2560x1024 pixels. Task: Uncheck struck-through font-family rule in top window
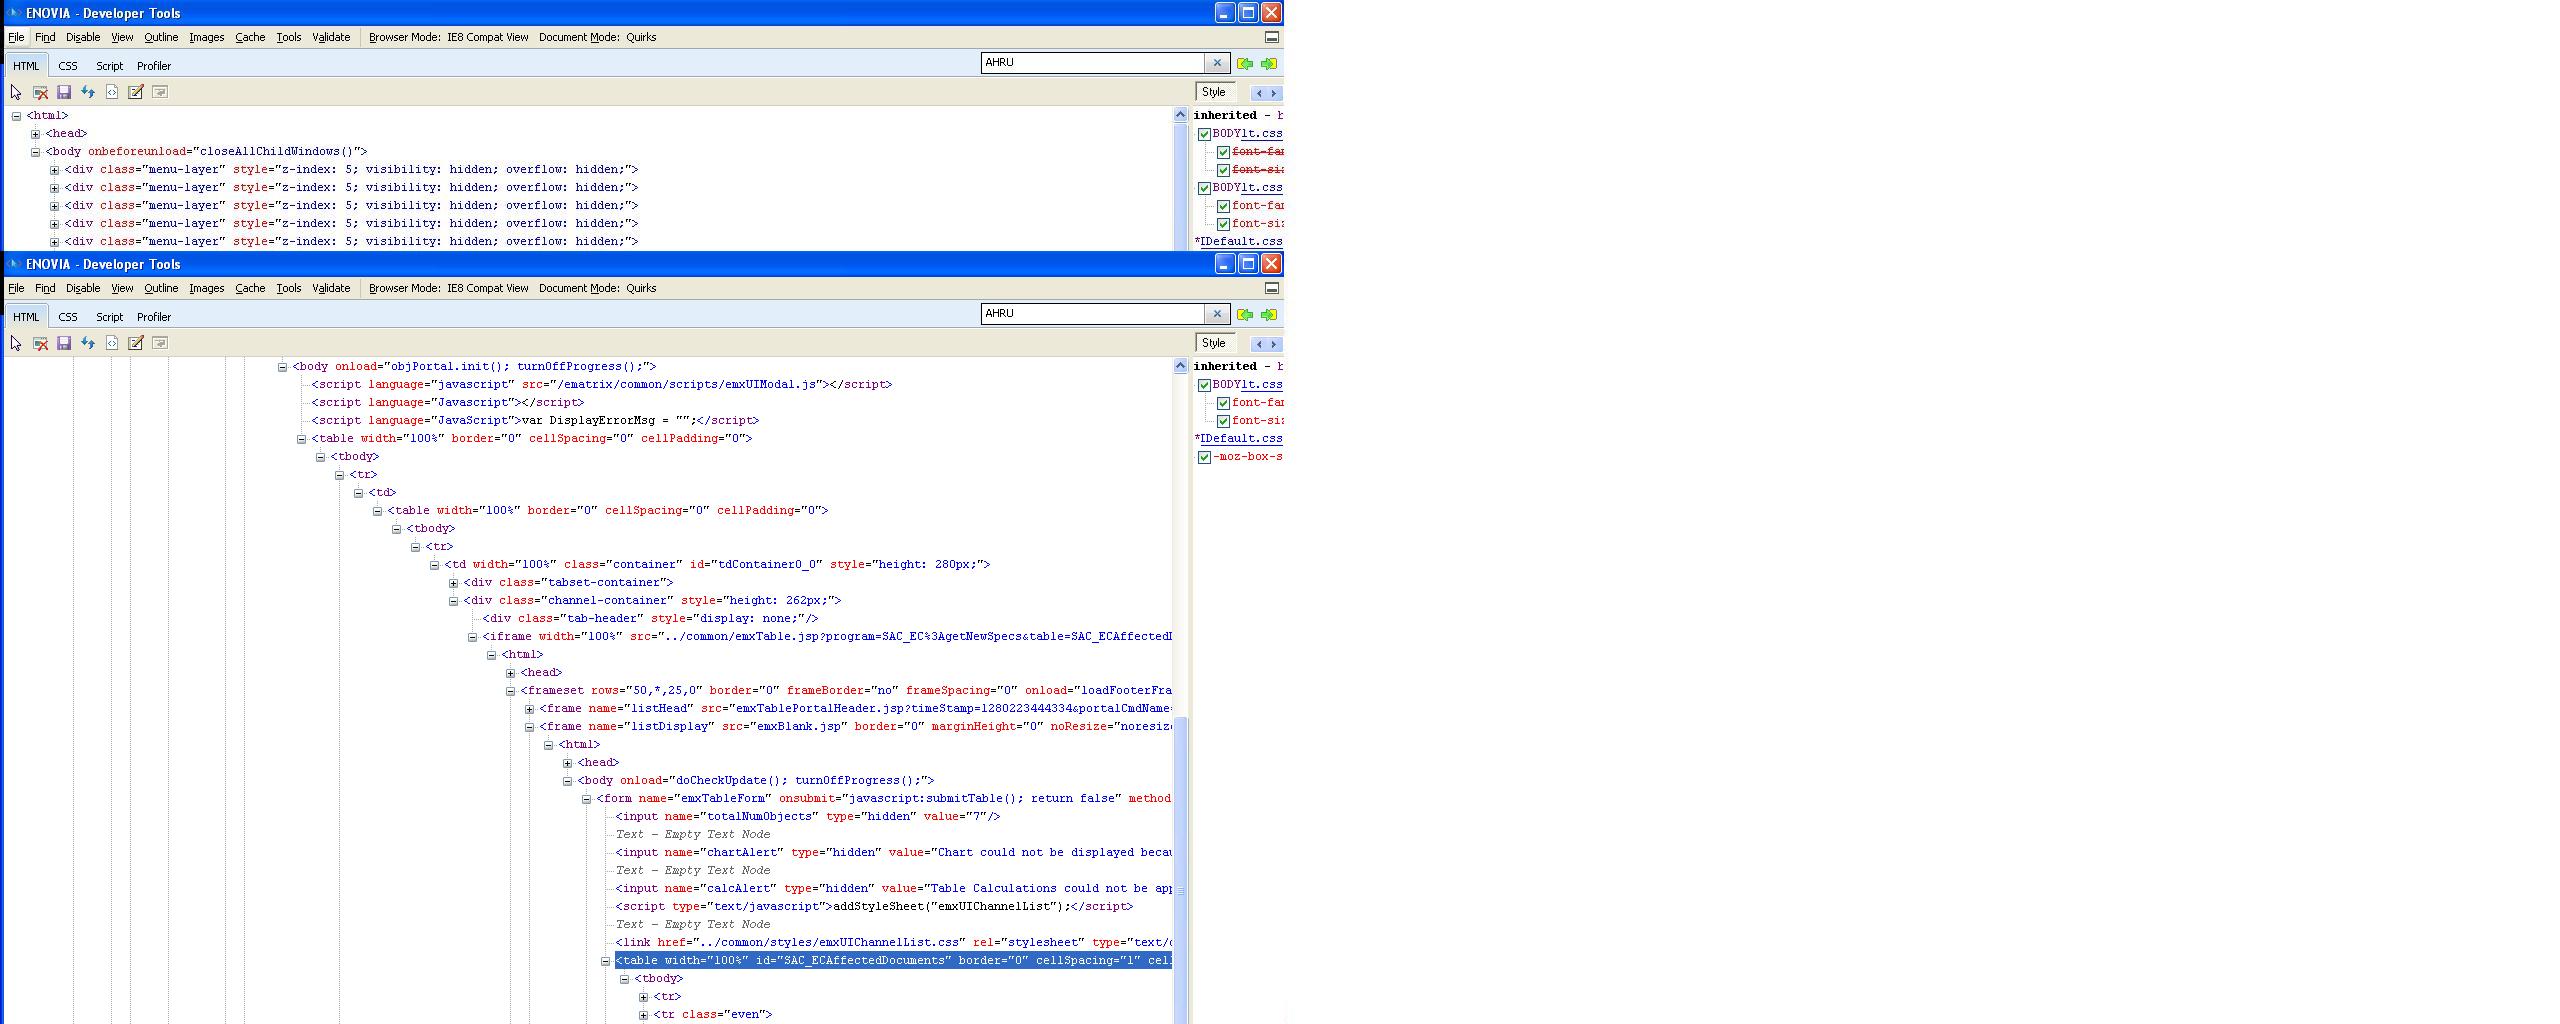1223,152
